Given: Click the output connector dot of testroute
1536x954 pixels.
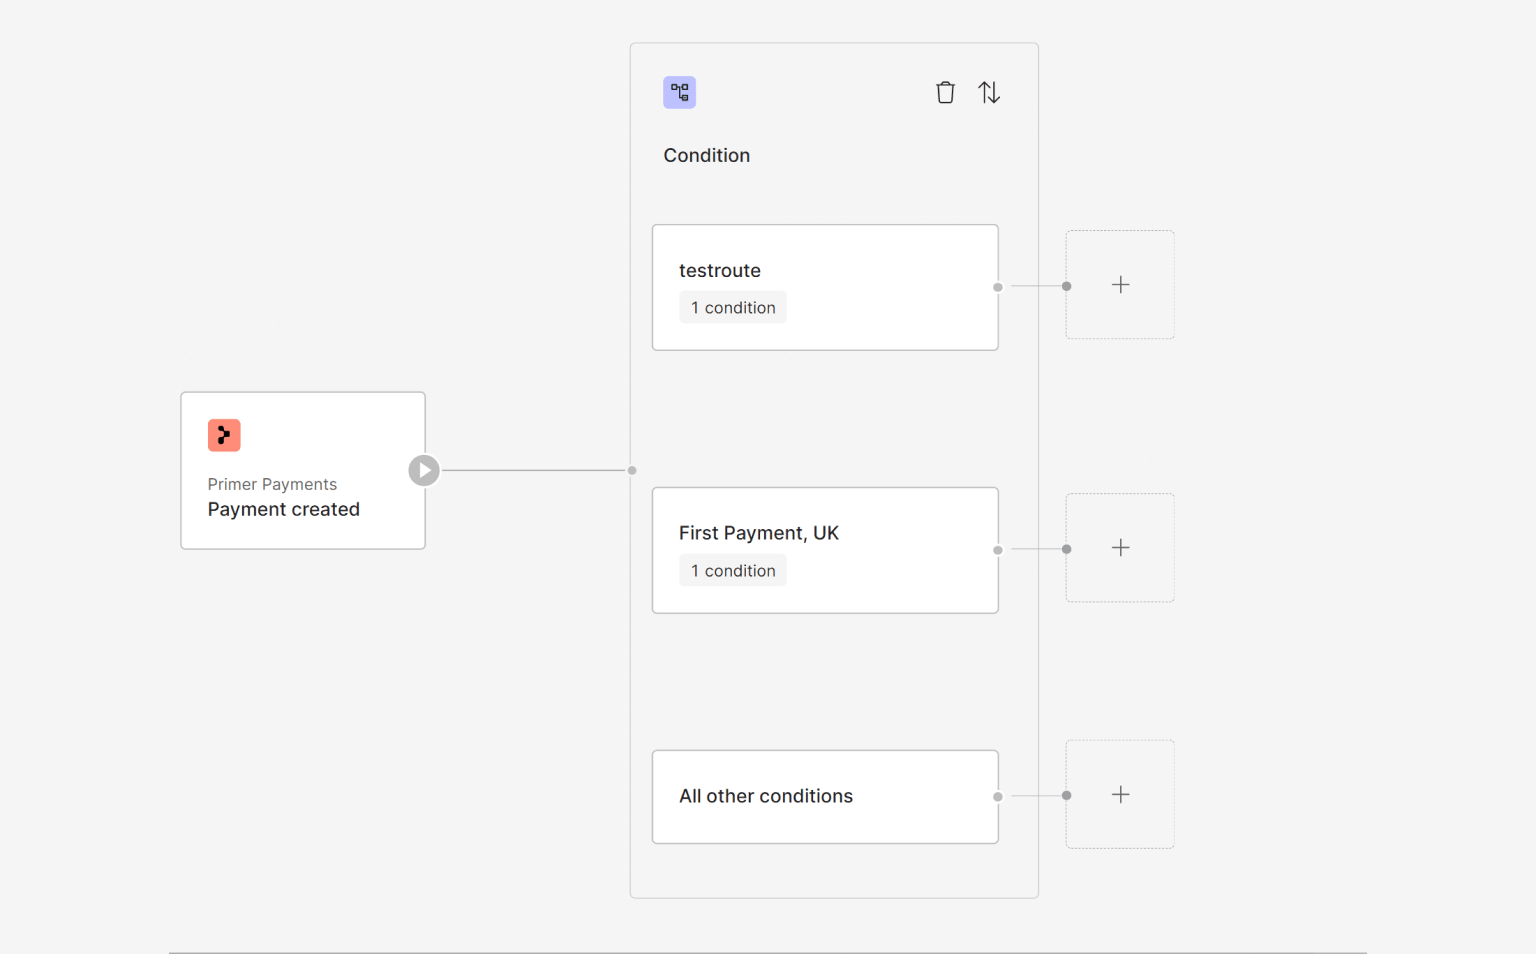Looking at the screenshot, I should tap(998, 287).
